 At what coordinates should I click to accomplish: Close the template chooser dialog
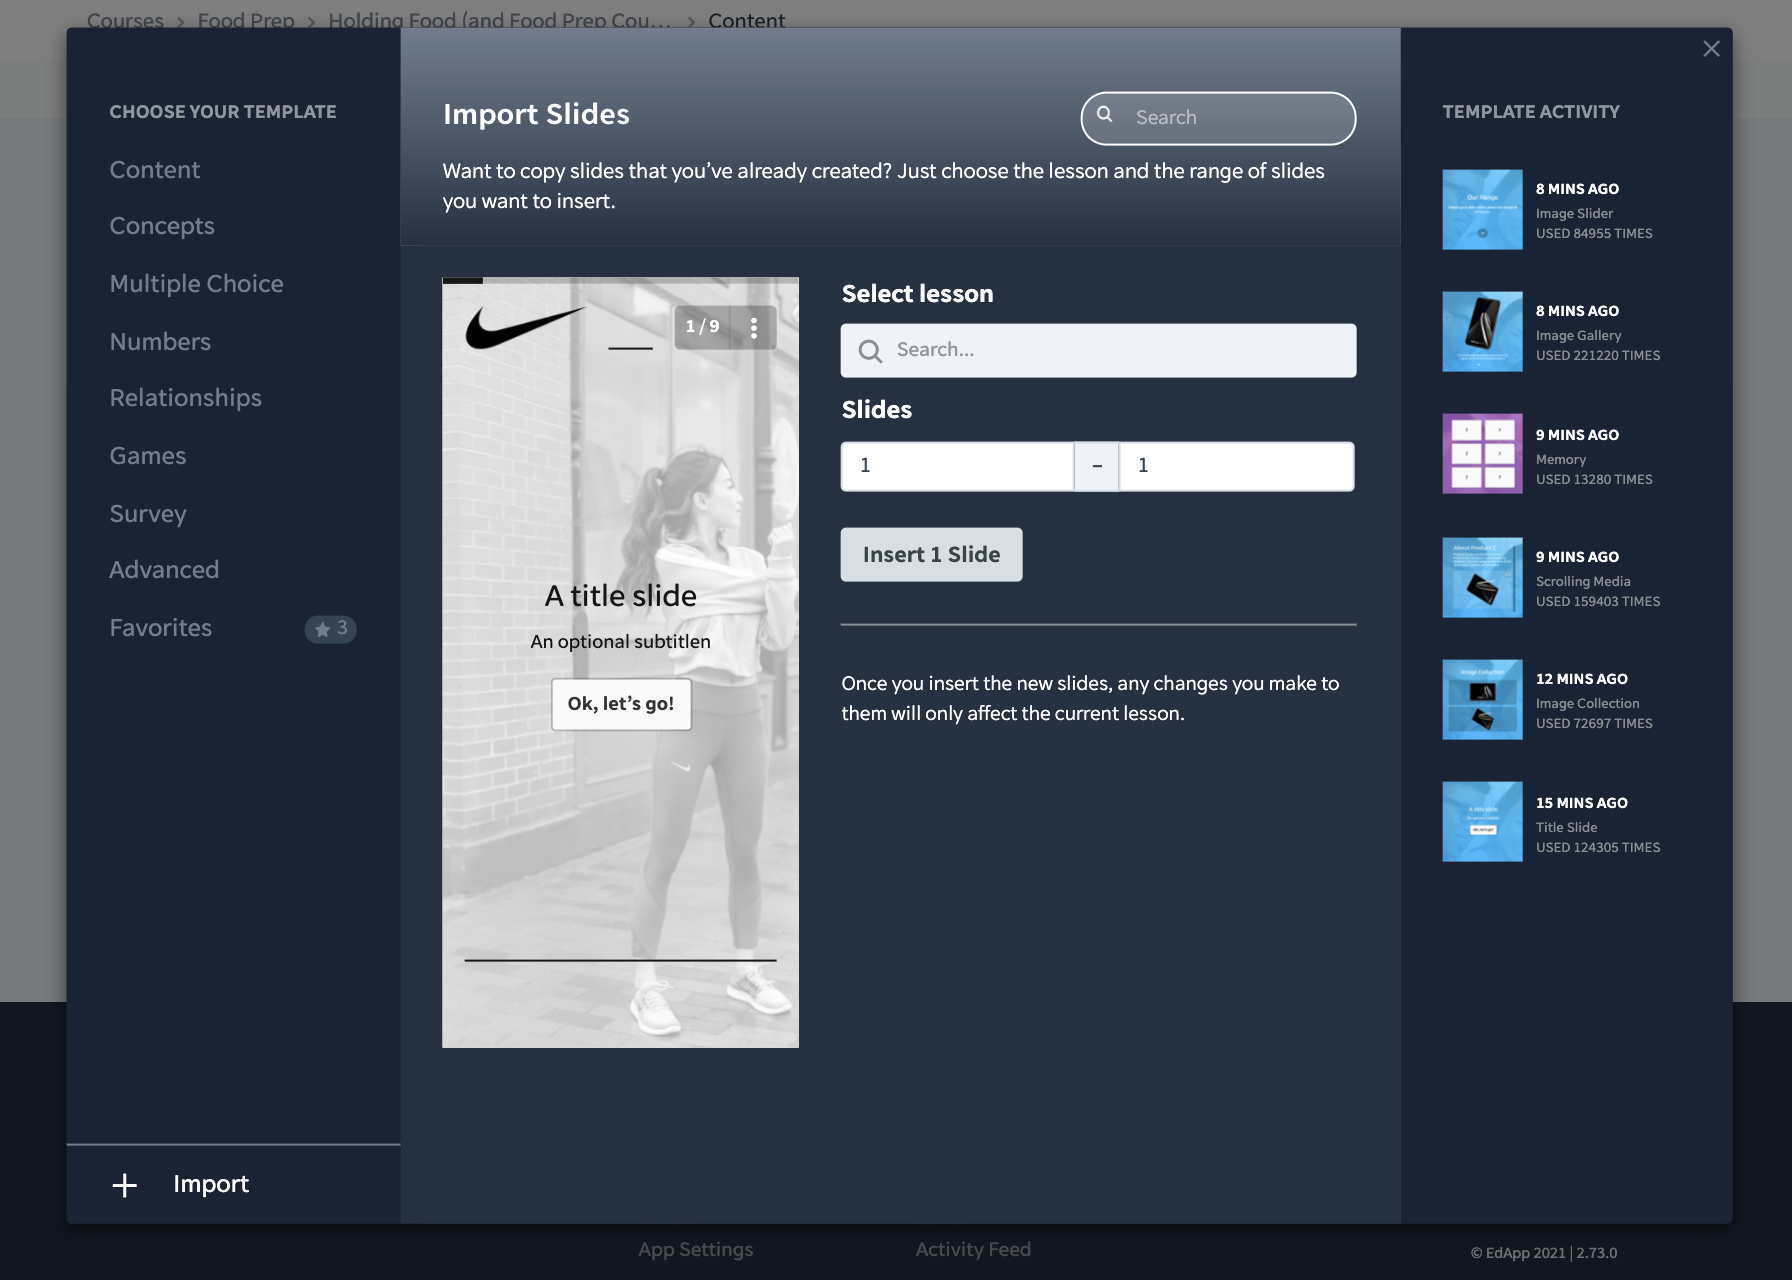click(1711, 49)
